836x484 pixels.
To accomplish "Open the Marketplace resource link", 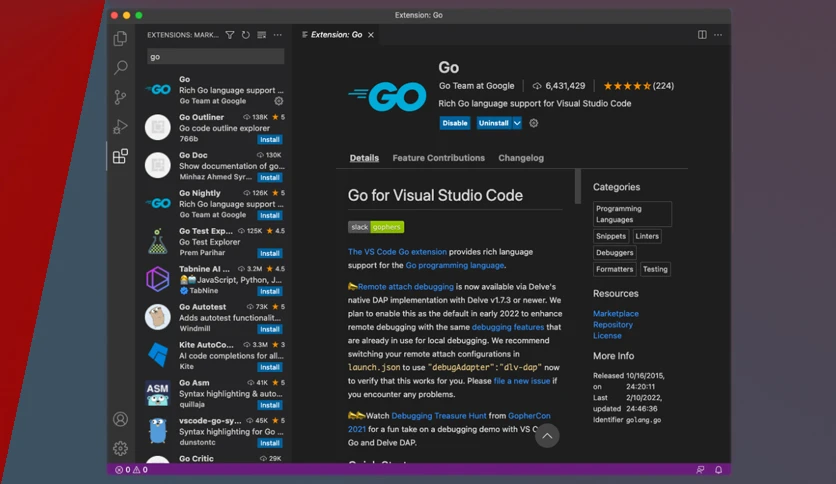I will click(x=616, y=313).
